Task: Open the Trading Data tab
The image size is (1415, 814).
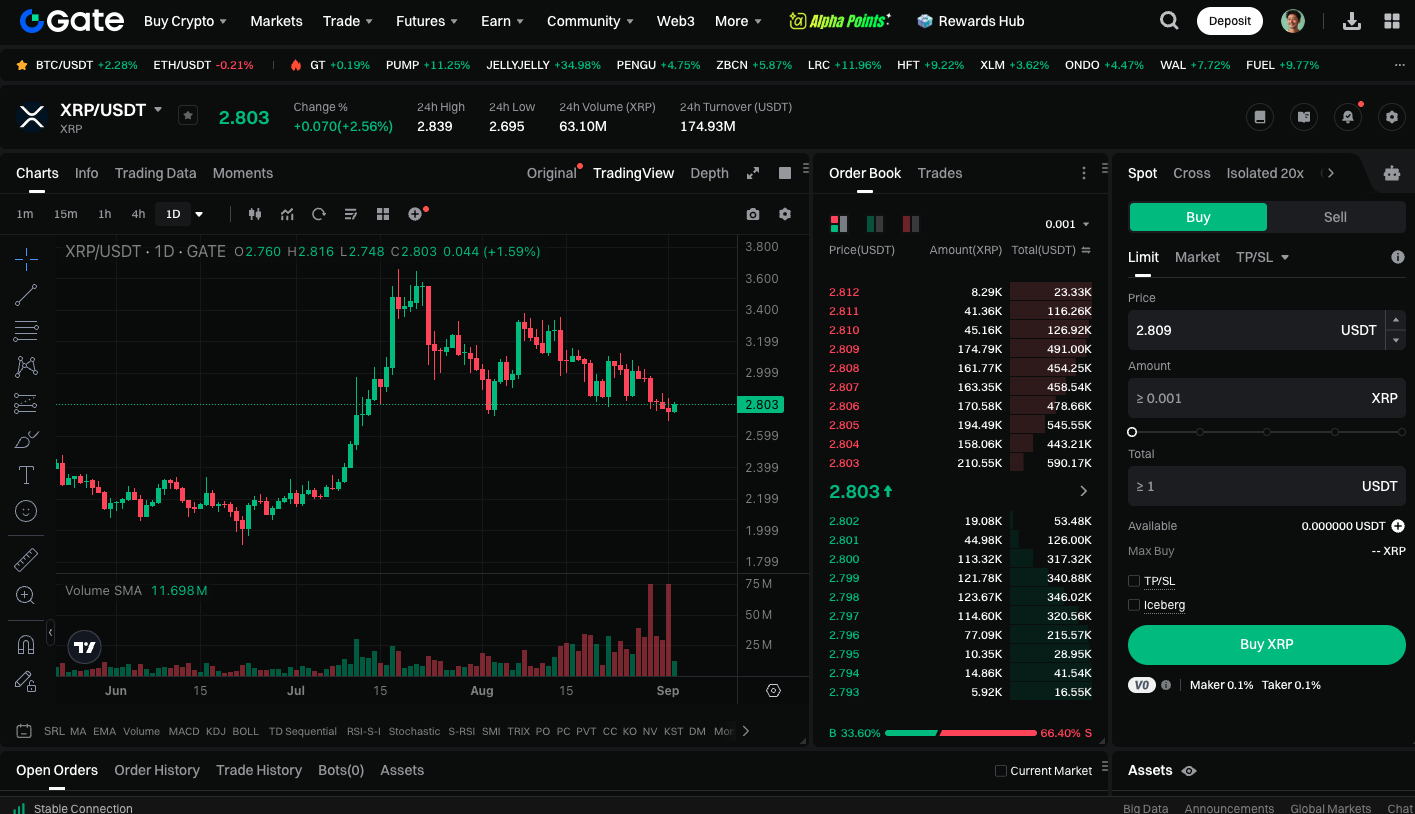Action: (x=155, y=173)
